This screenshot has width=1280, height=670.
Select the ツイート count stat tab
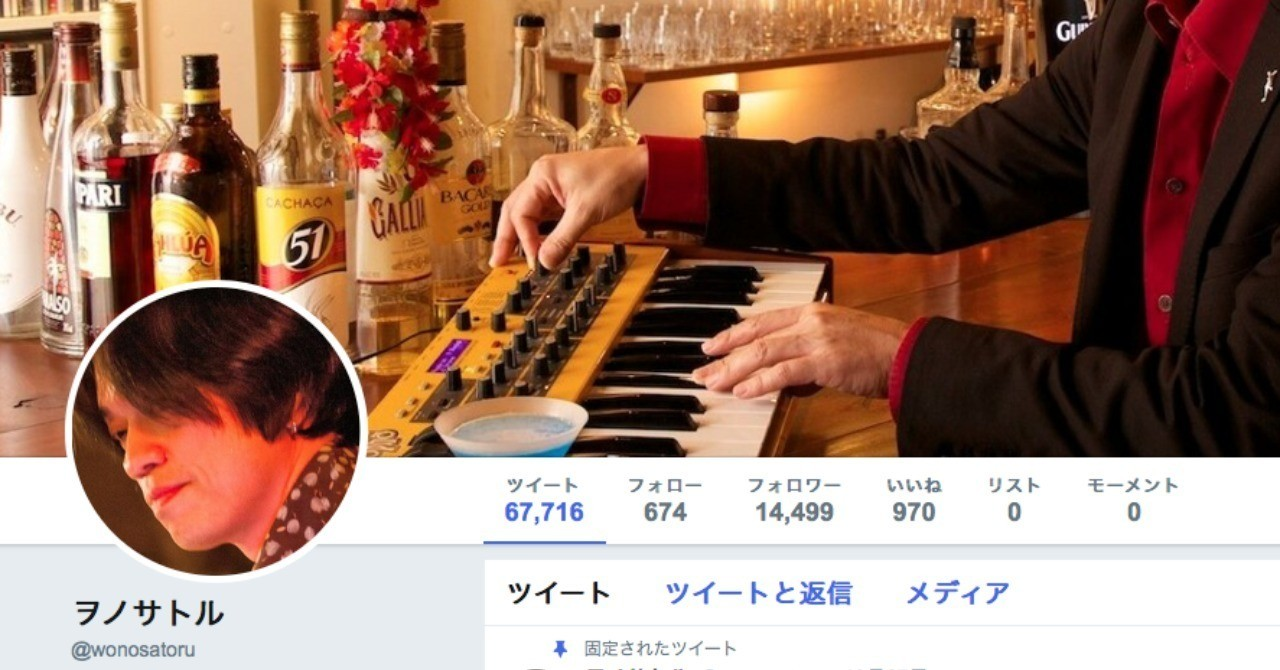[544, 500]
